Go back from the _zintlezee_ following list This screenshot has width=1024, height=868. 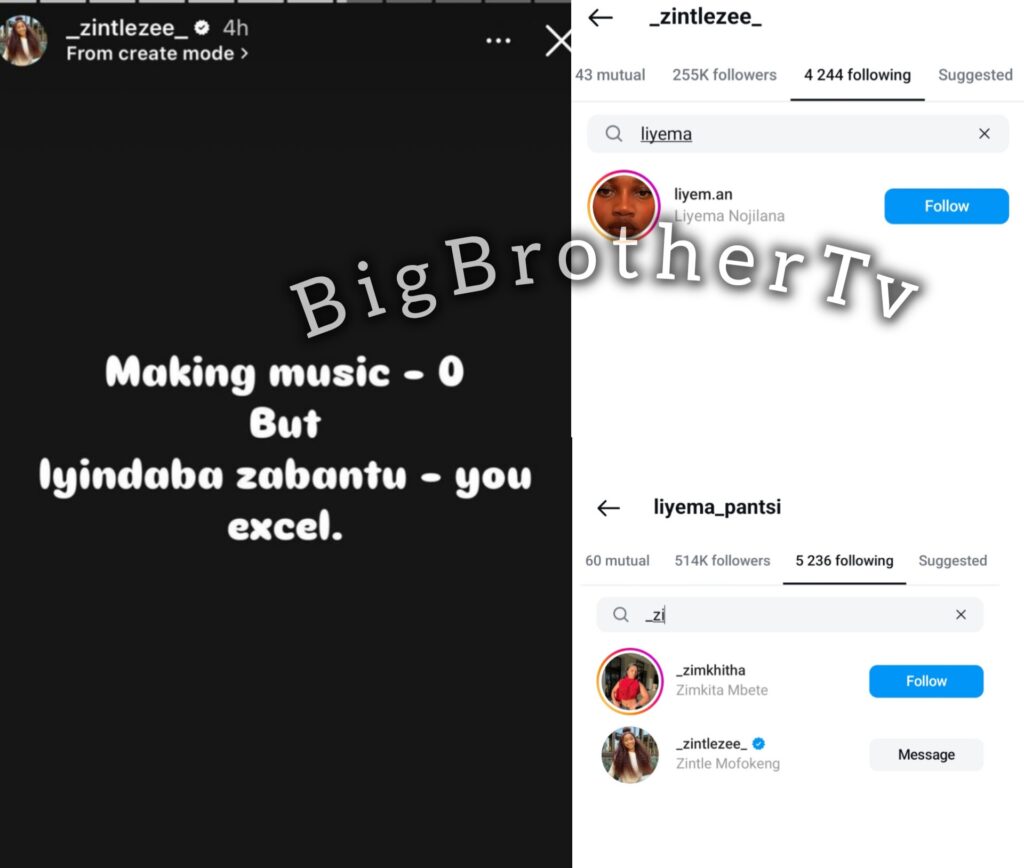tap(600, 18)
